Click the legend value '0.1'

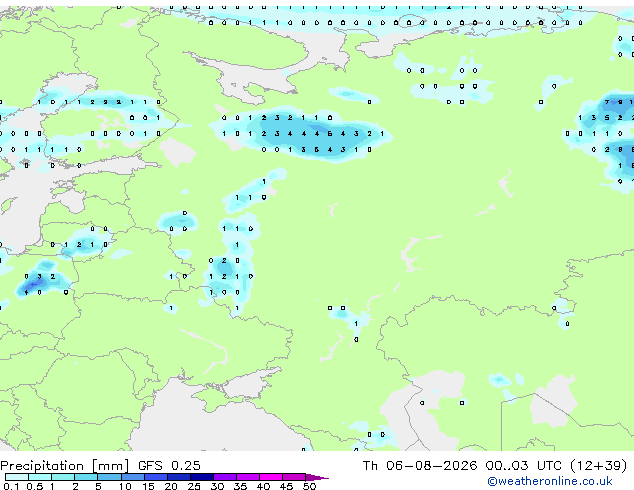(x=11, y=486)
